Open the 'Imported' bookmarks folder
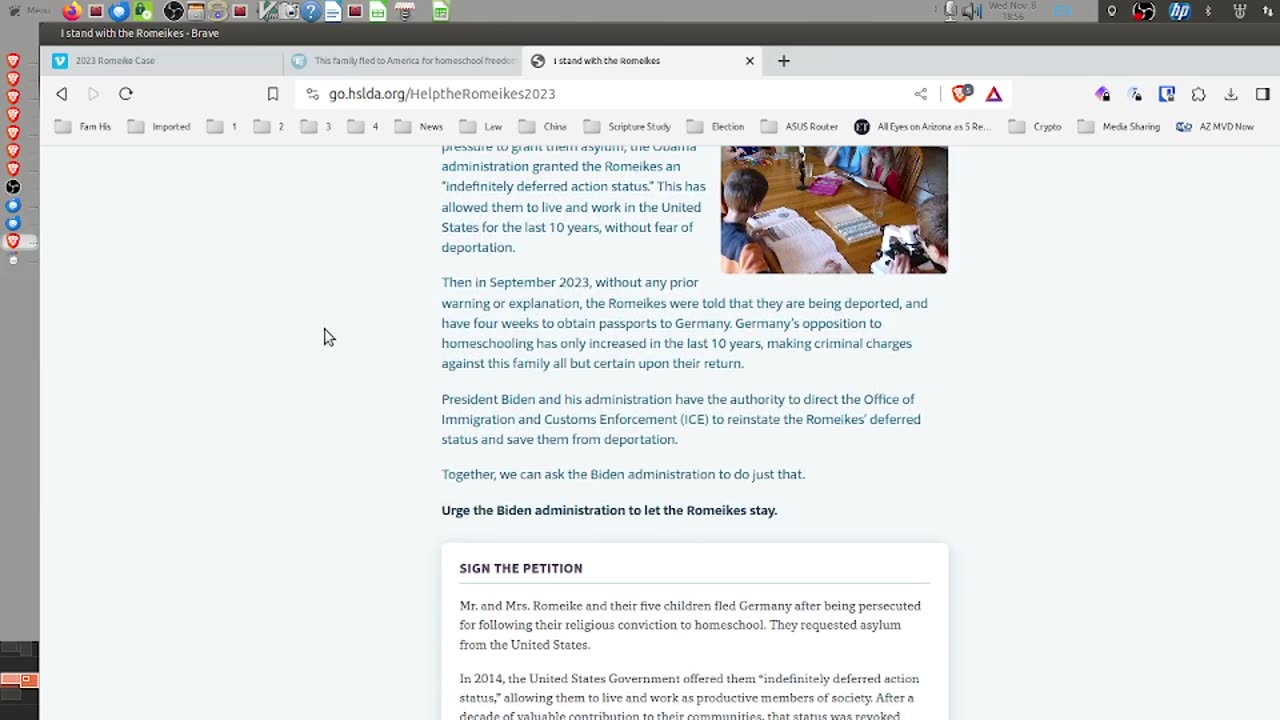 coord(159,127)
